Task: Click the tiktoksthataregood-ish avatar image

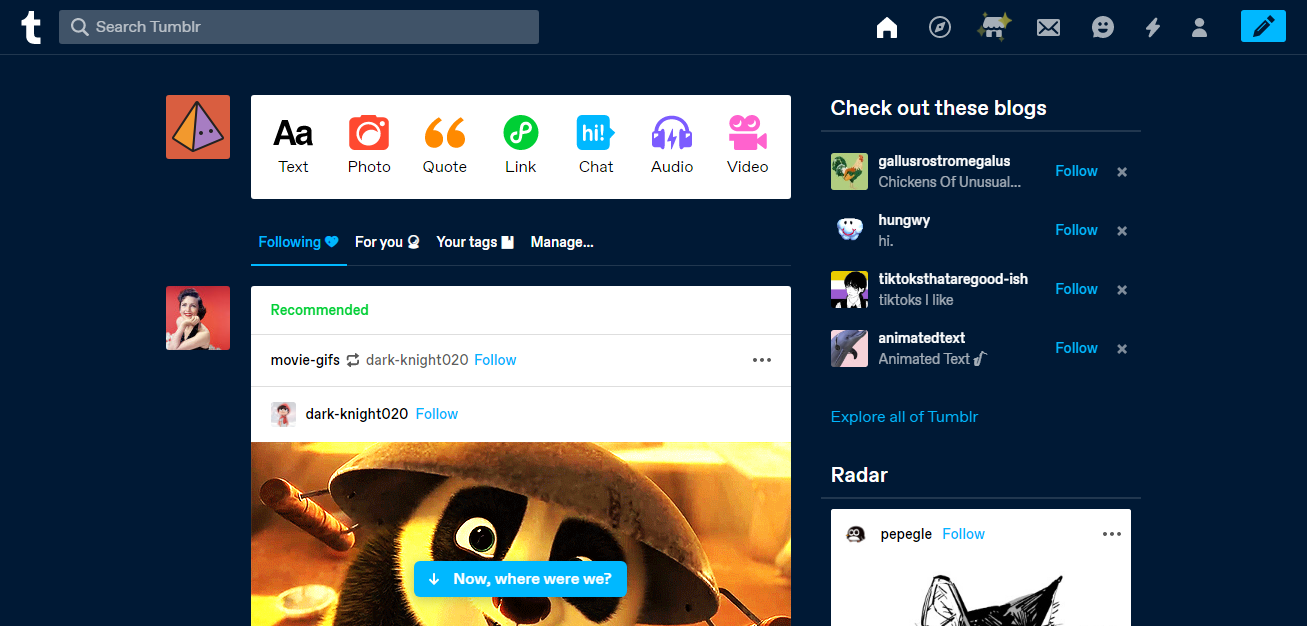Action: click(849, 289)
